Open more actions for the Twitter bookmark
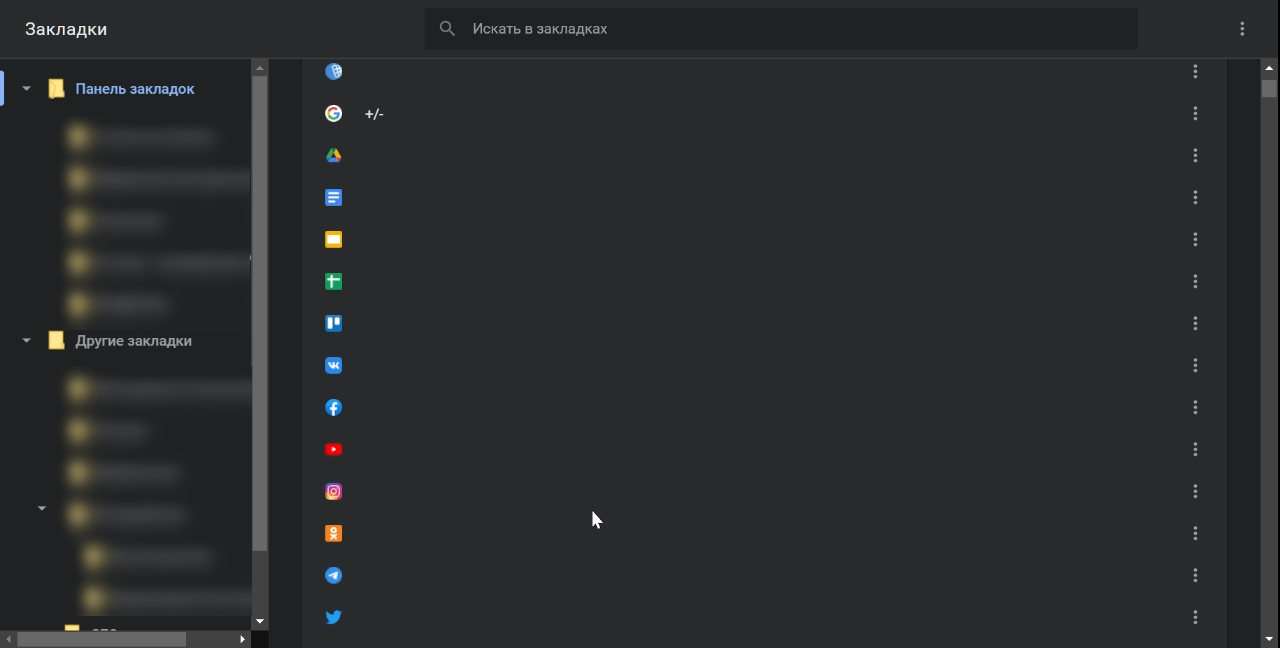The width and height of the screenshot is (1280, 648). [1195, 618]
